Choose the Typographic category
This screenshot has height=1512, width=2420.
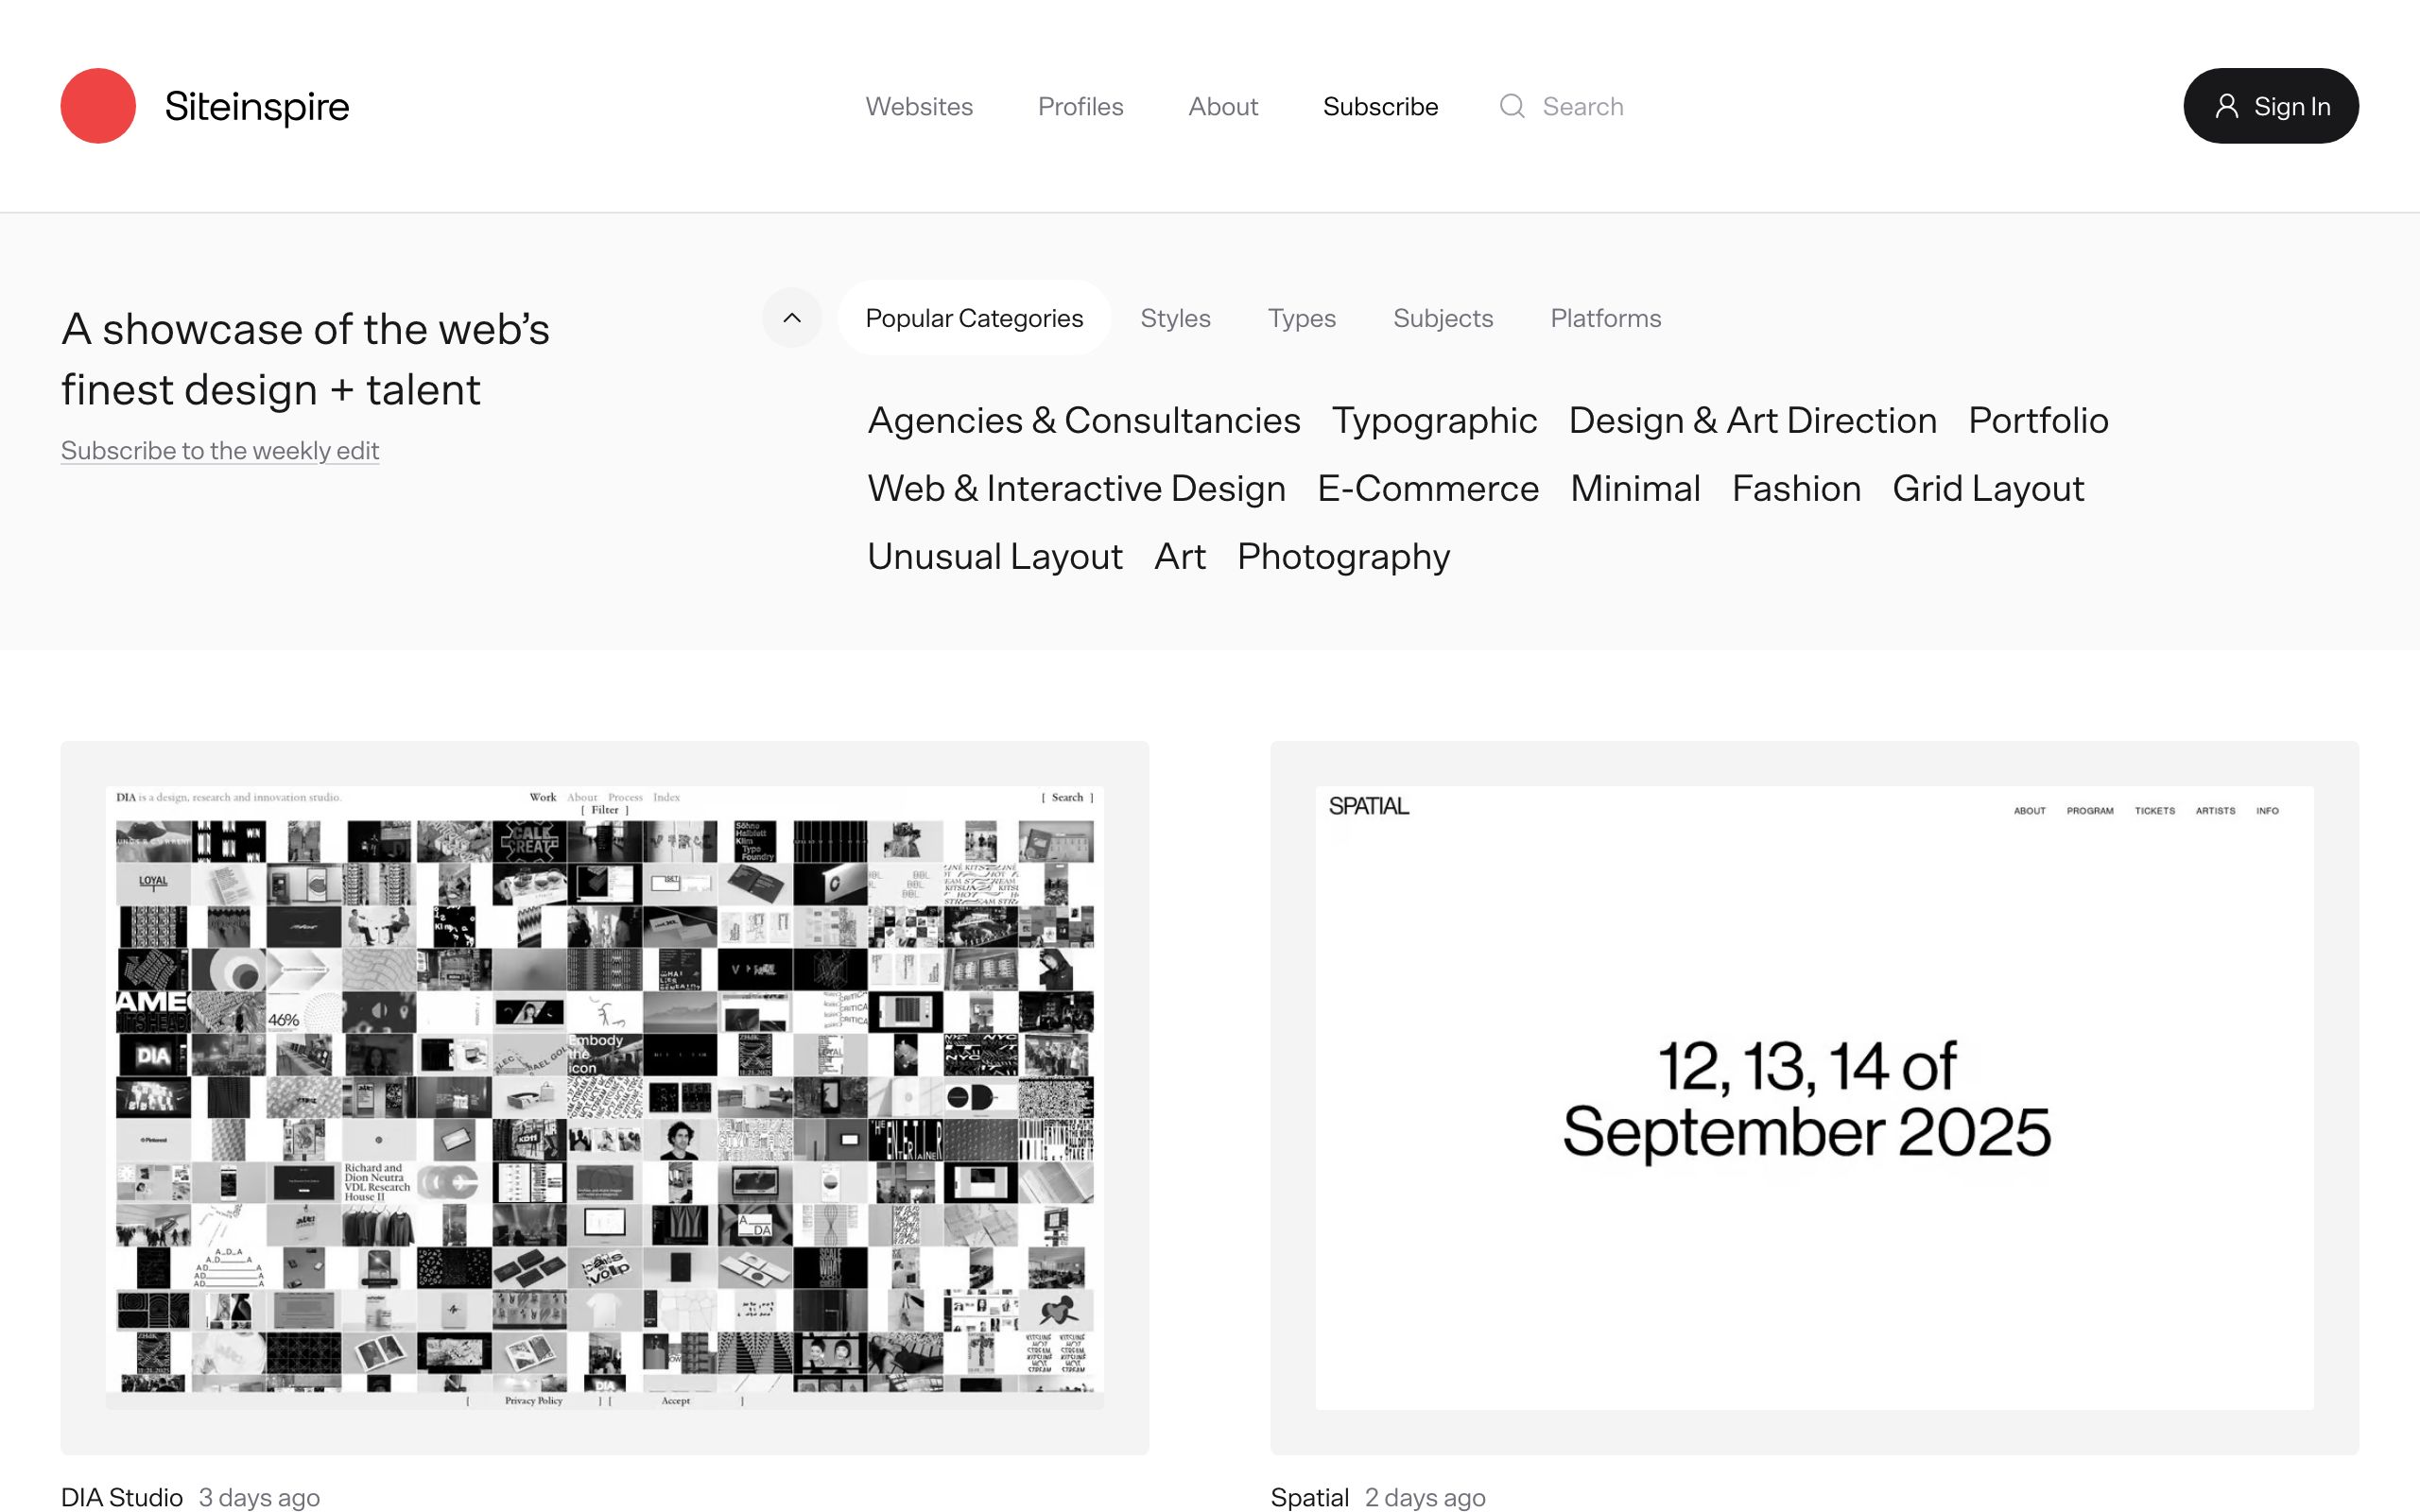pyautogui.click(x=1434, y=420)
